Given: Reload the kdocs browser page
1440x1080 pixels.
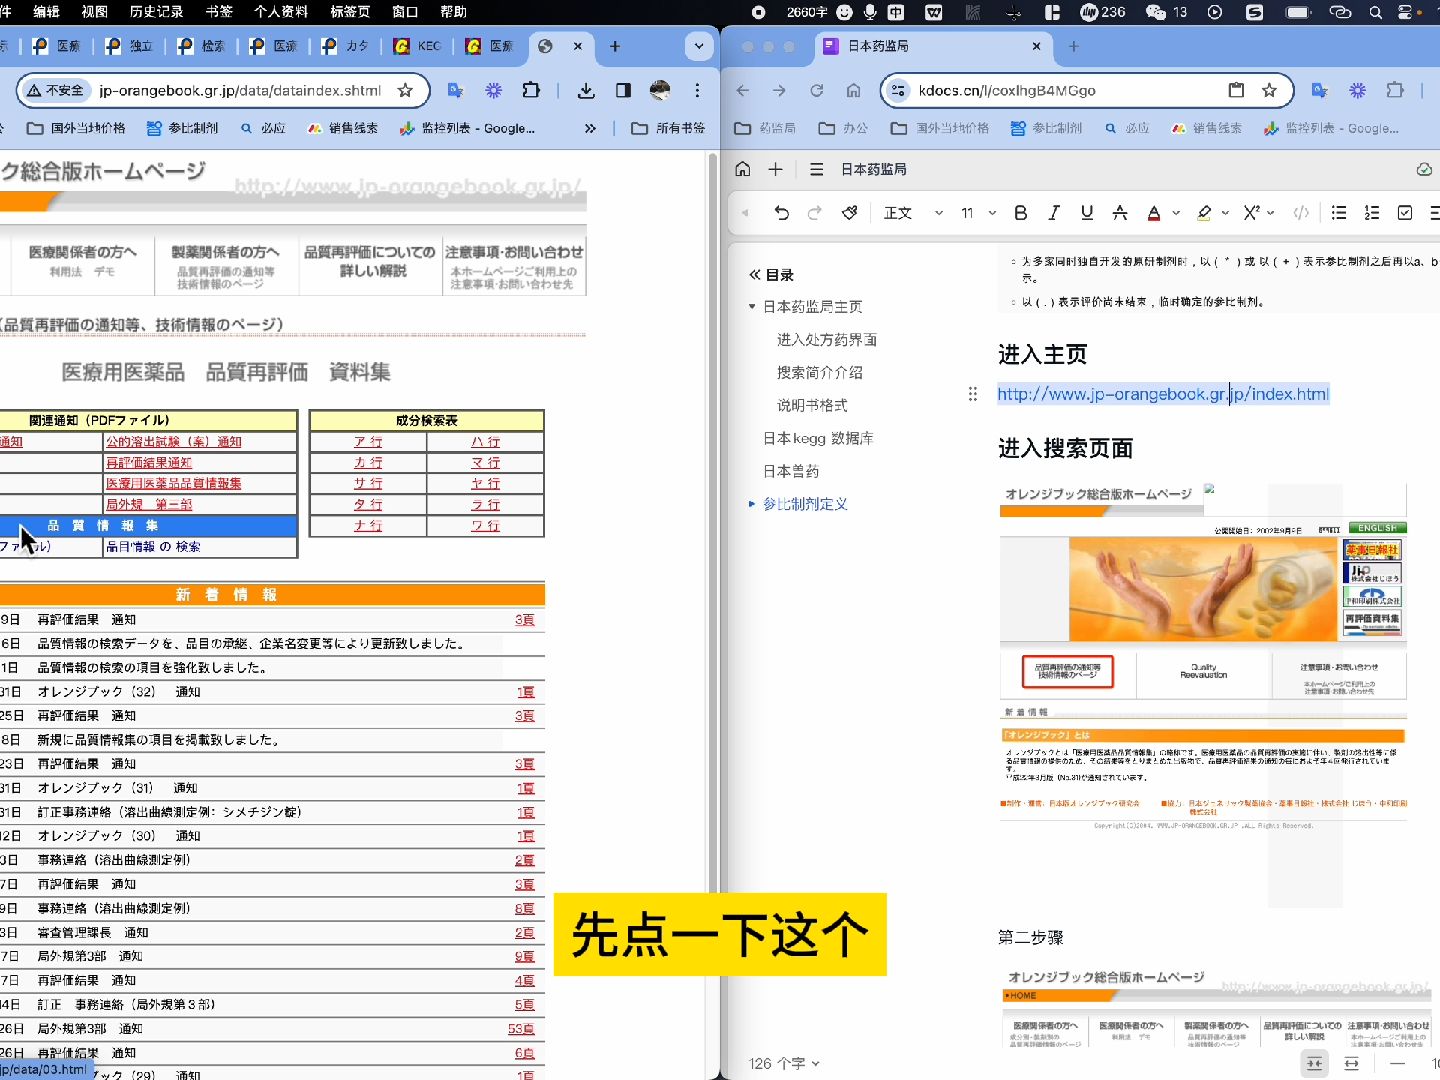Looking at the screenshot, I should pos(816,90).
